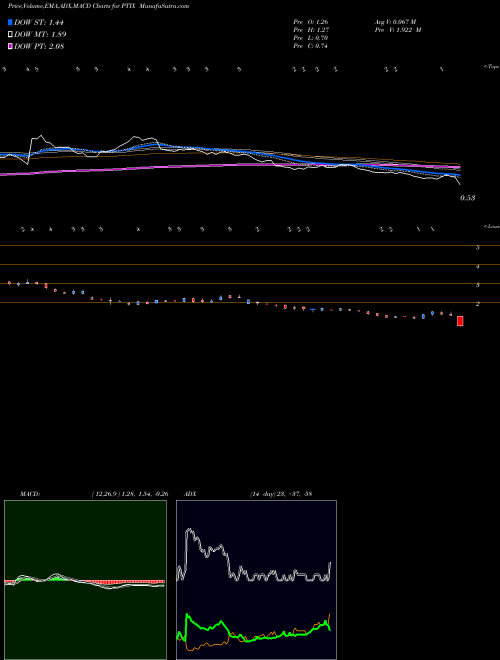Click the white DOW MT legend swatch

10,34
